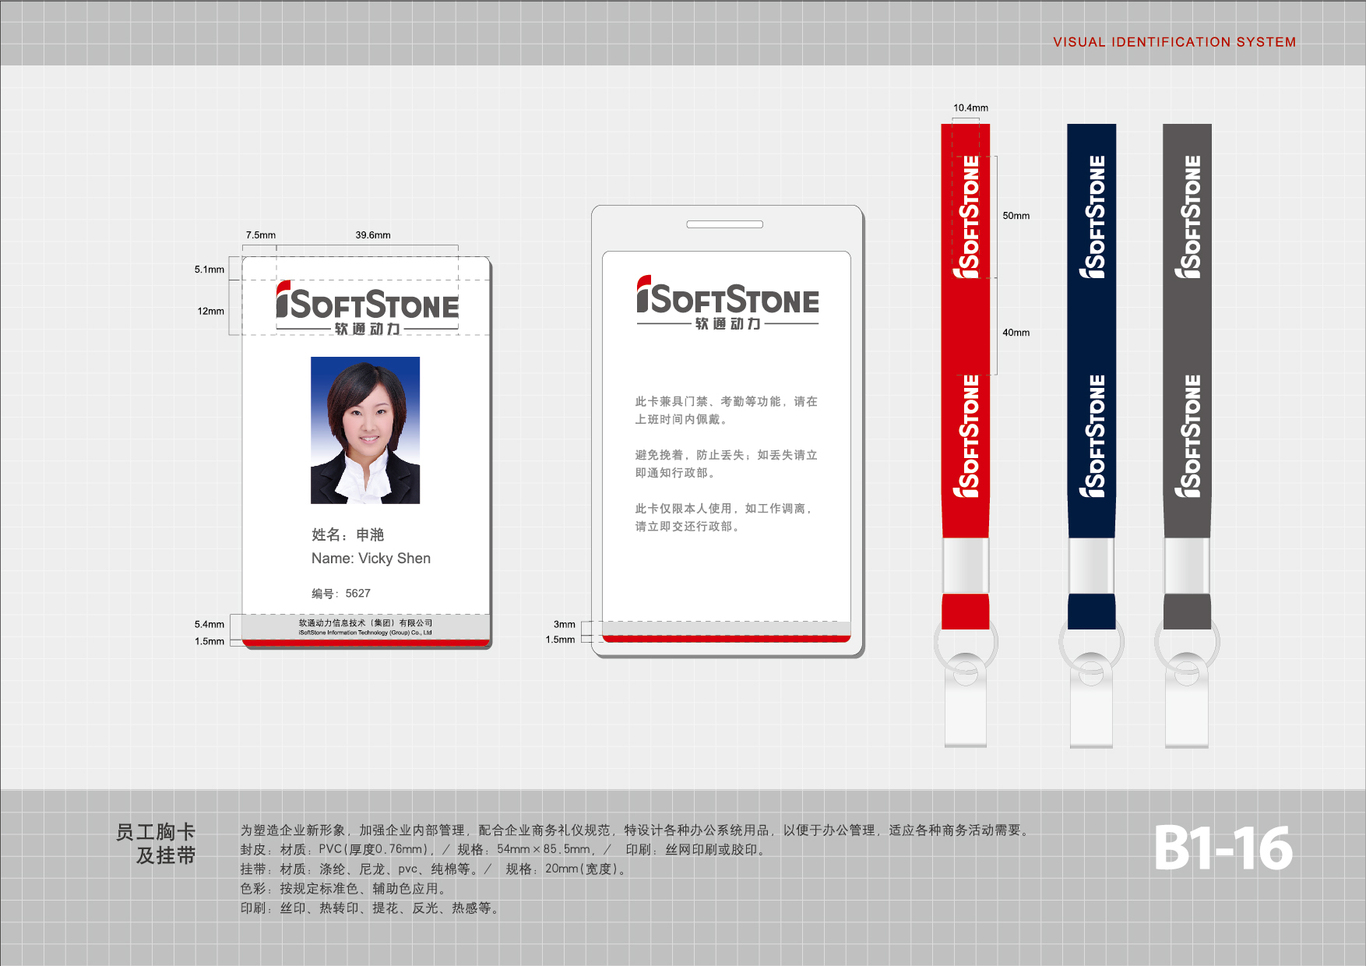
Task: Select the upper logo on the navy lanyard
Action: point(1092,217)
